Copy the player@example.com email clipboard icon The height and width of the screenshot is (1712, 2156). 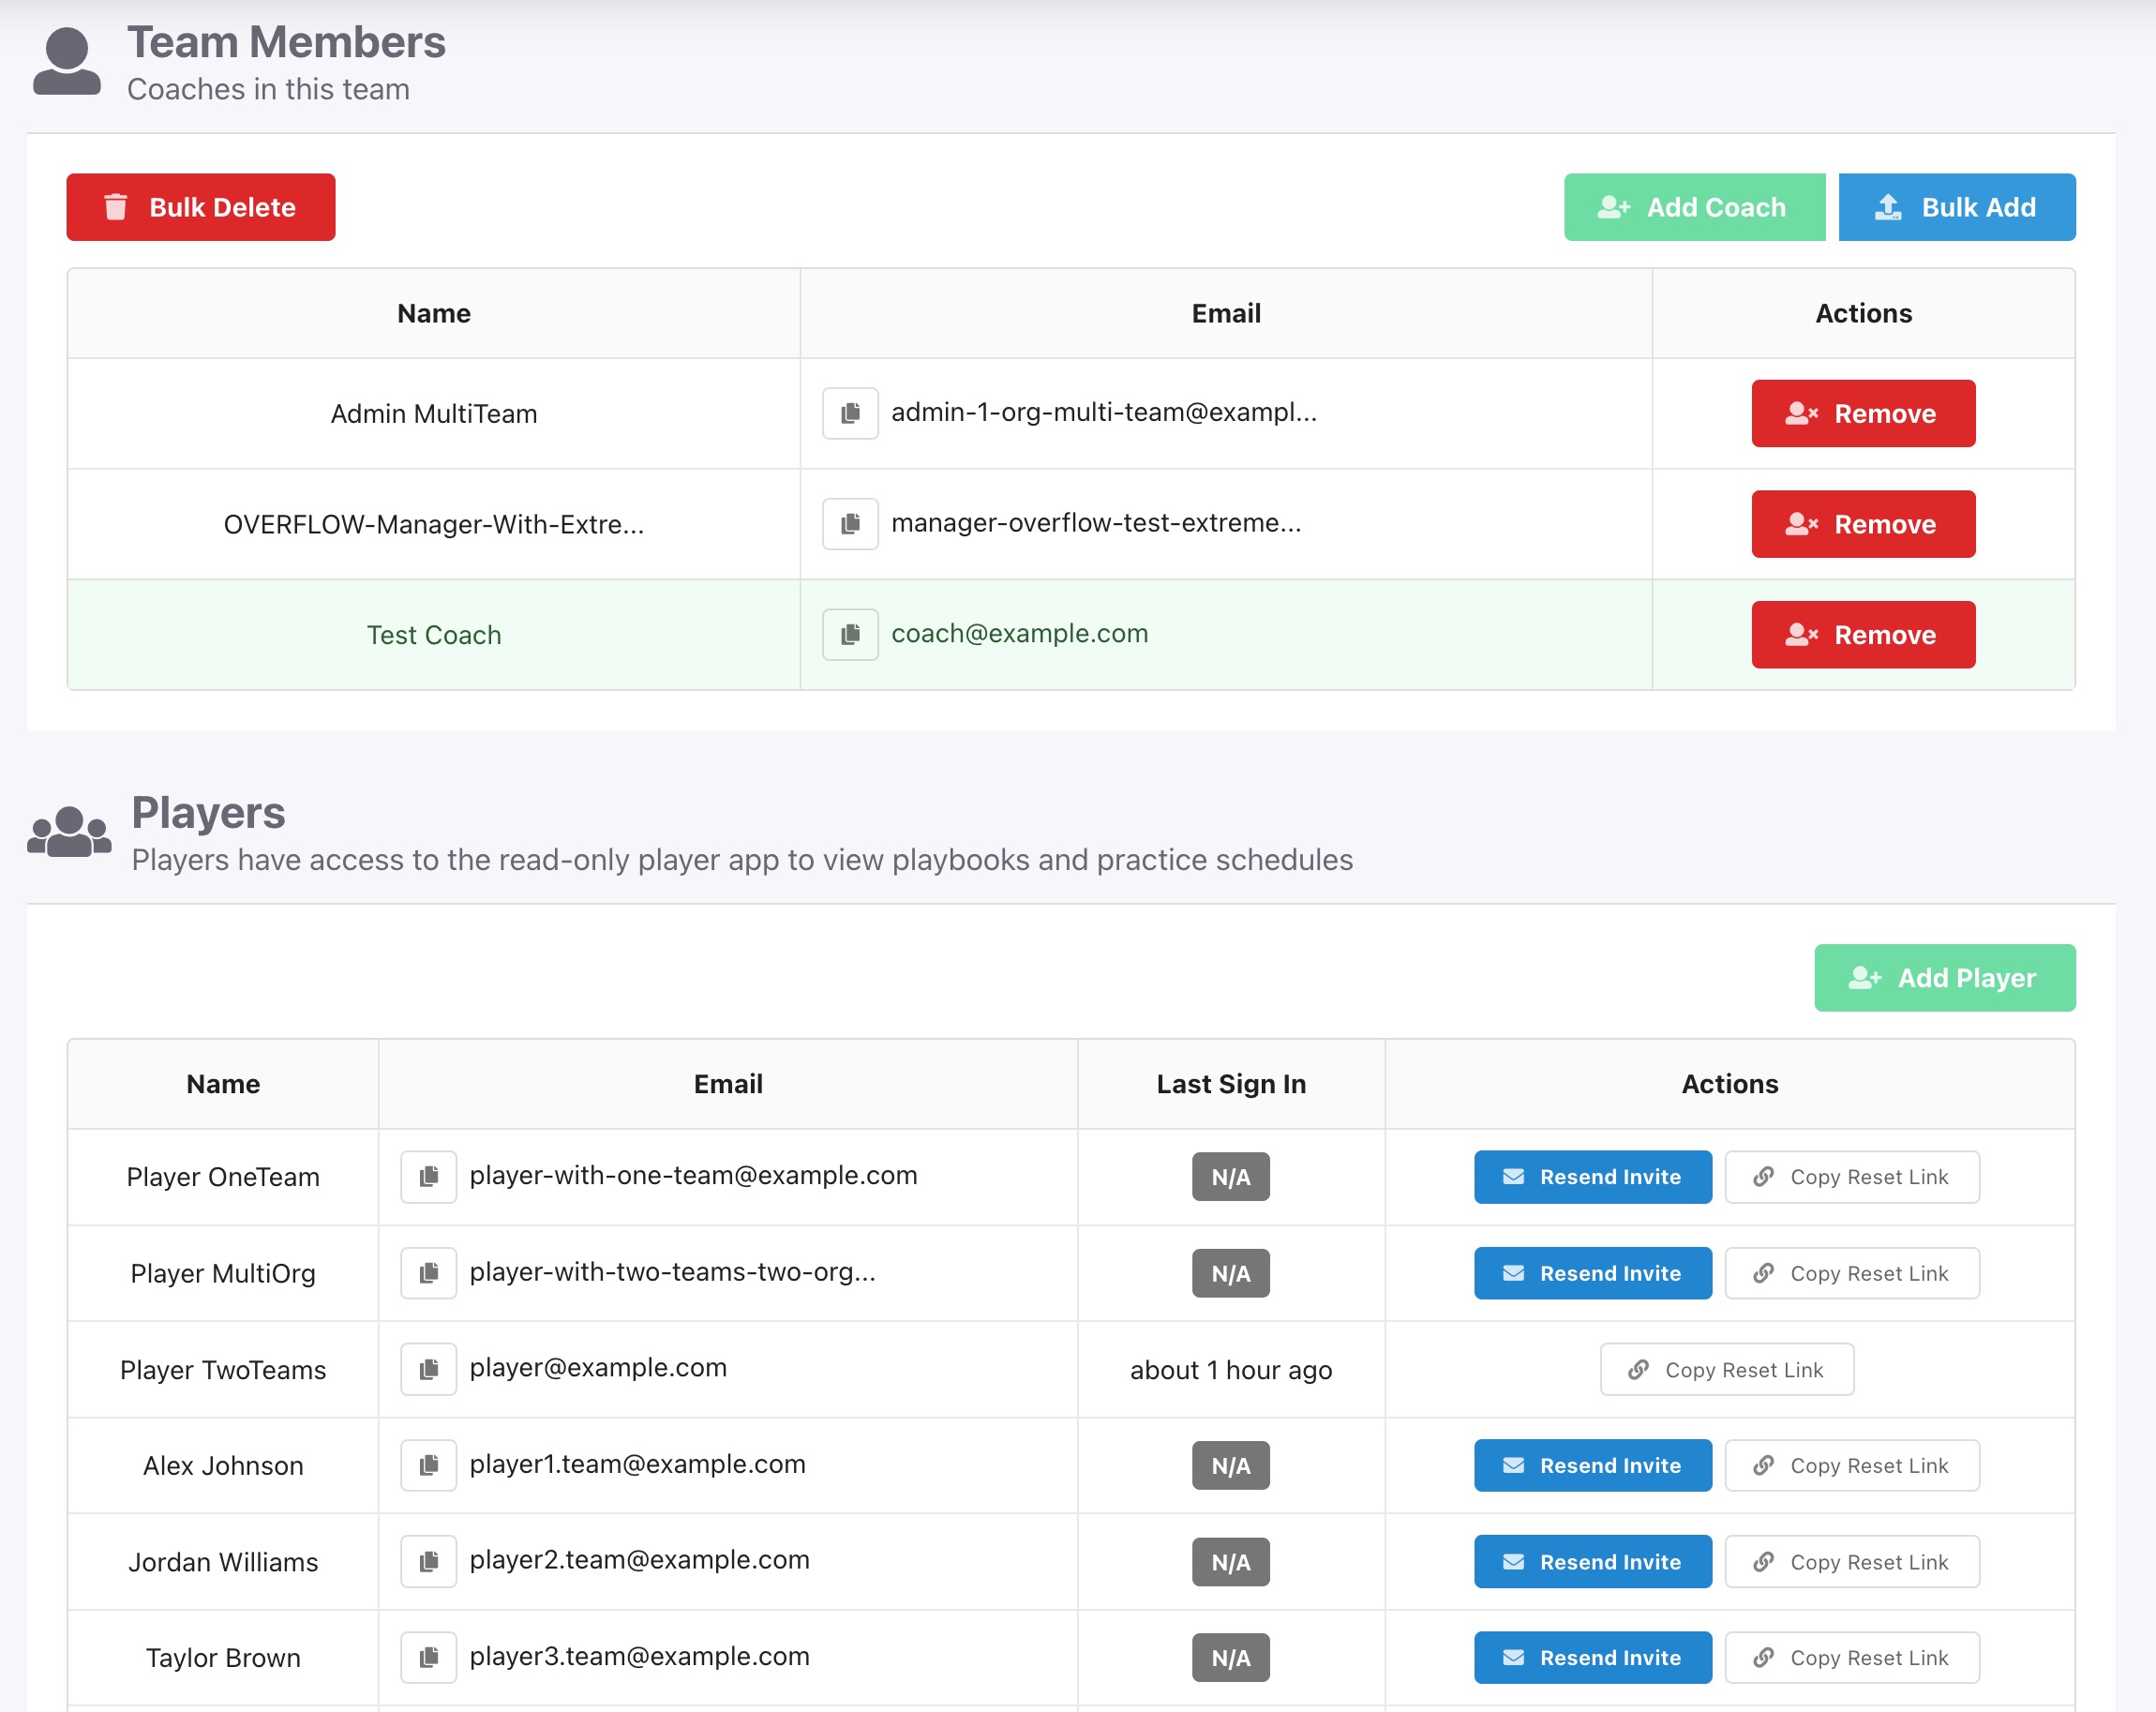[428, 1369]
